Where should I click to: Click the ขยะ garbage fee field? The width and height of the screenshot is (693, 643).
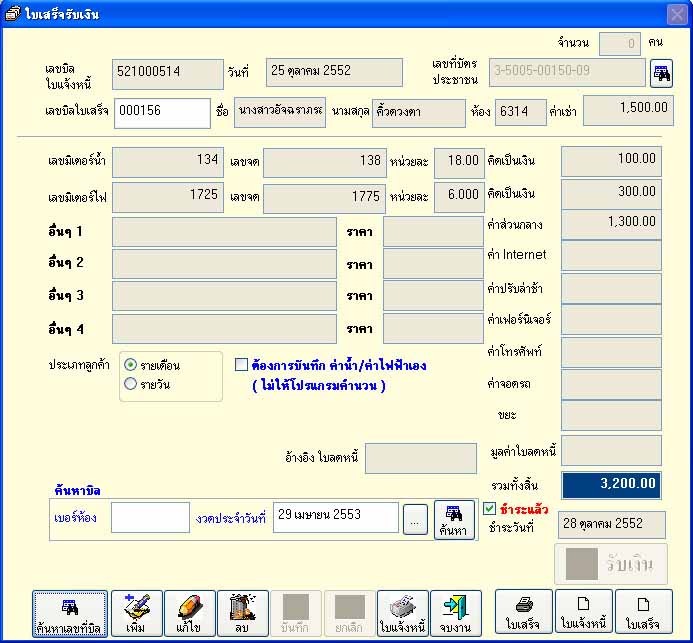coord(611,415)
